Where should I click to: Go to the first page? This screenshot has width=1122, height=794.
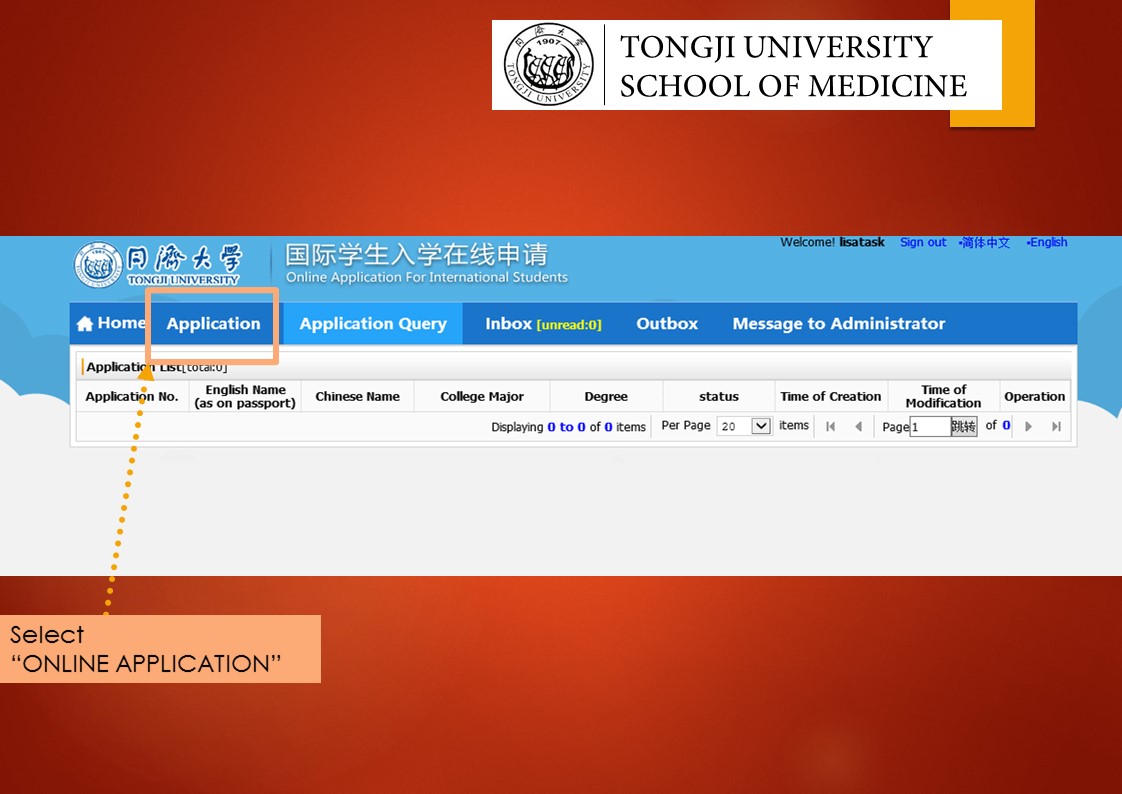[830, 427]
